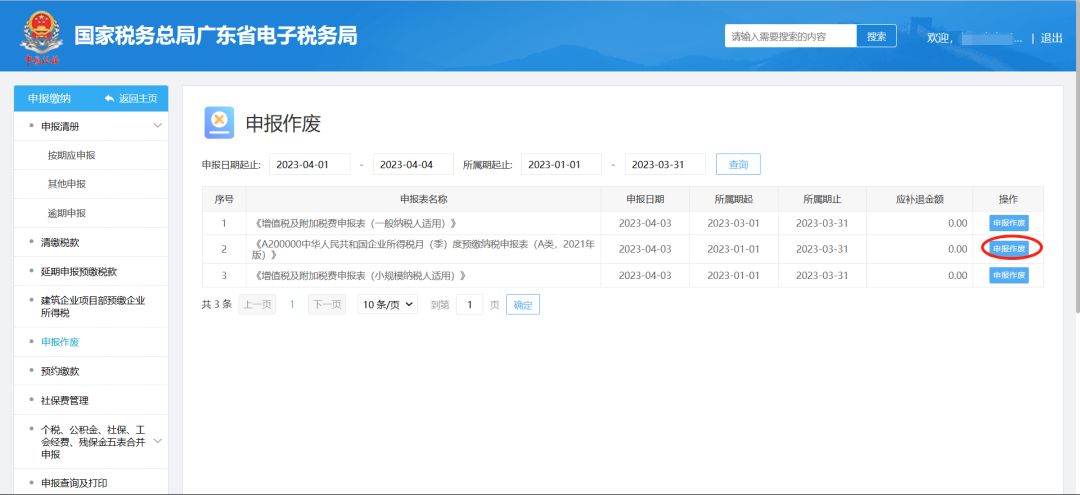Click 所属期 end date 2023-03-31 field
Screen dimensions: 1080x495
point(665,165)
